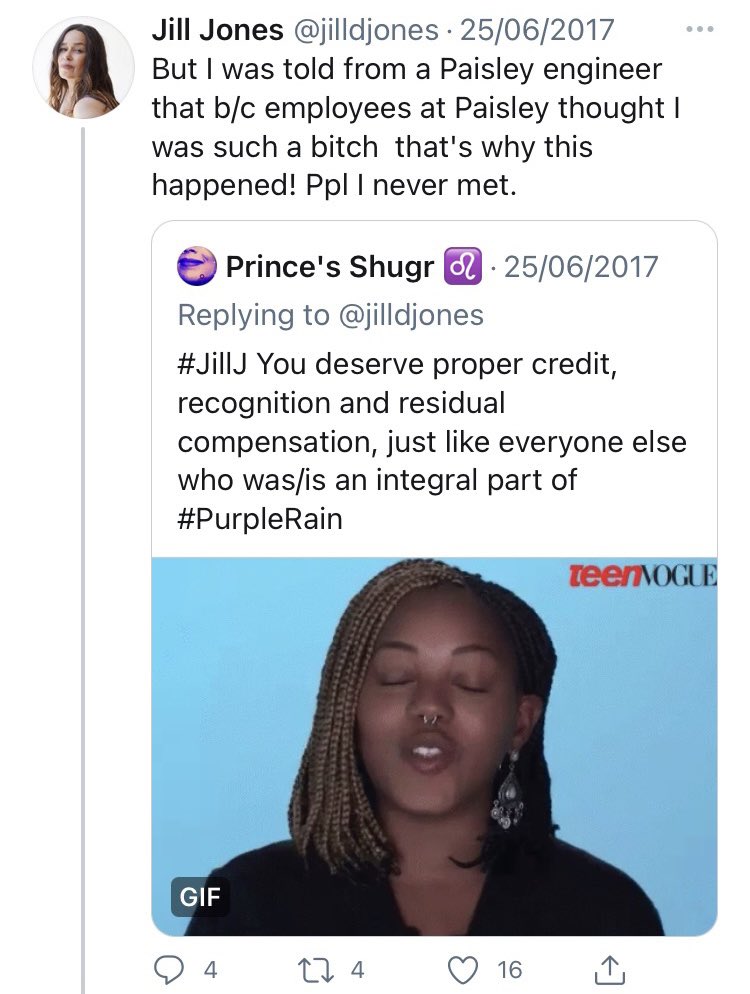Tap Prince's Shugr purple lips avatar
Viewport: 750px width, 994px height.
click(197, 266)
